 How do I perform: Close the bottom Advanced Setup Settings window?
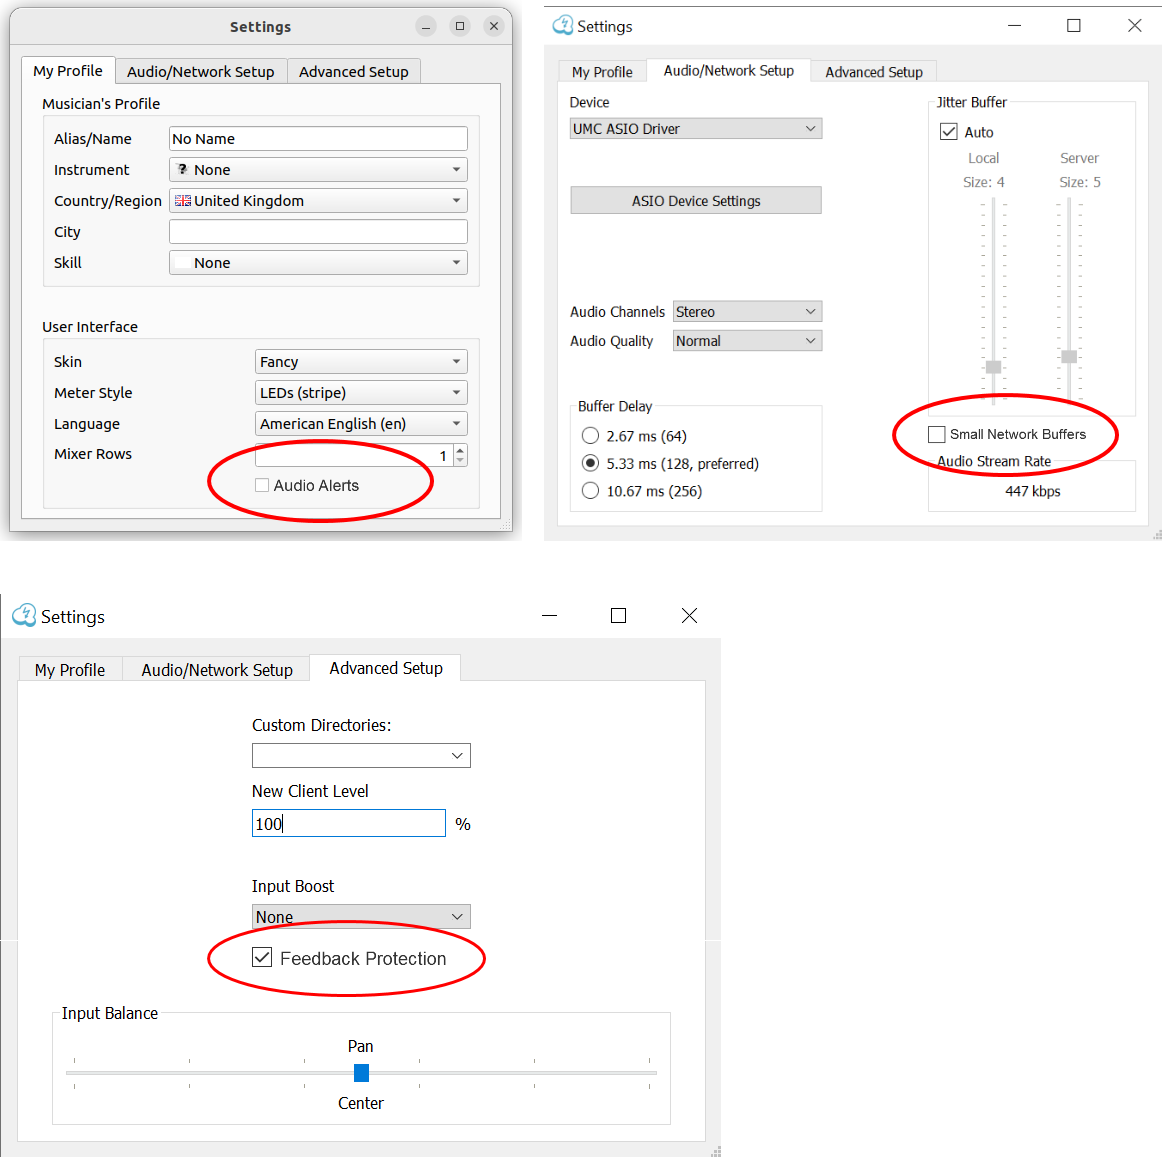pos(689,615)
